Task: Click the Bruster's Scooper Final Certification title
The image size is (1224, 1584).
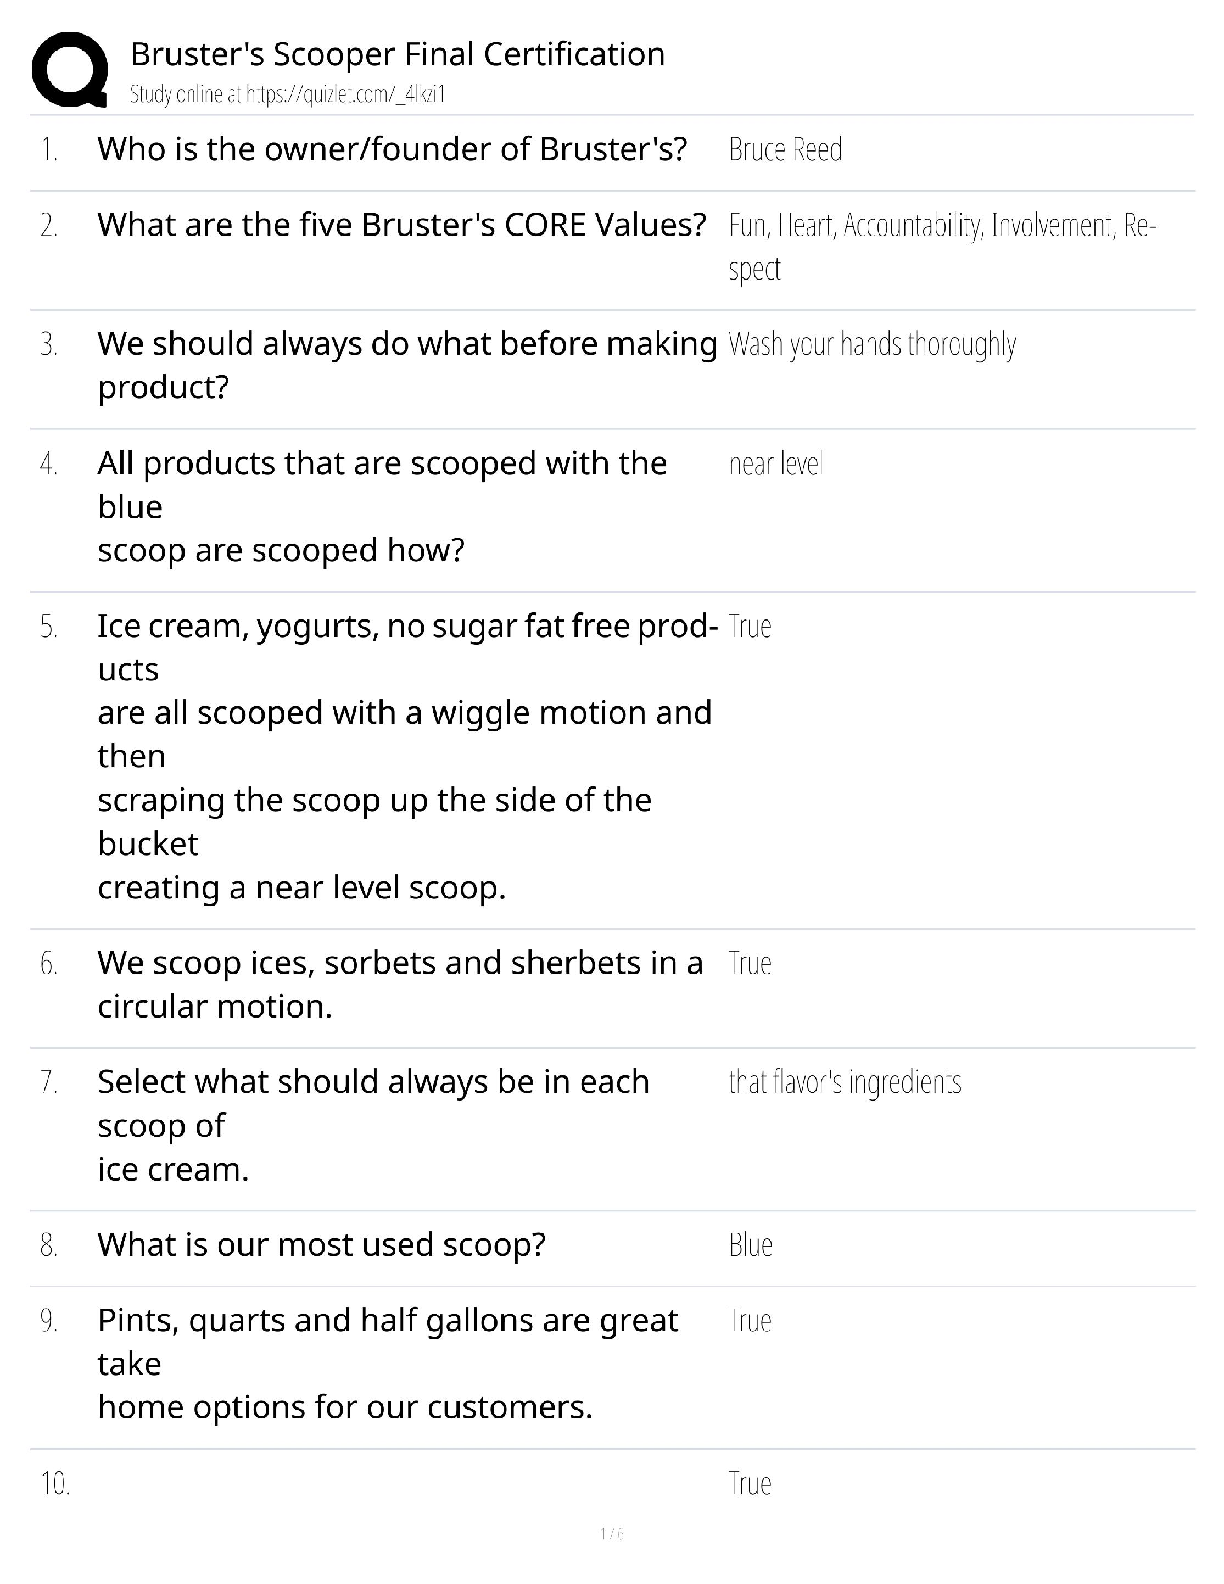Action: (397, 54)
